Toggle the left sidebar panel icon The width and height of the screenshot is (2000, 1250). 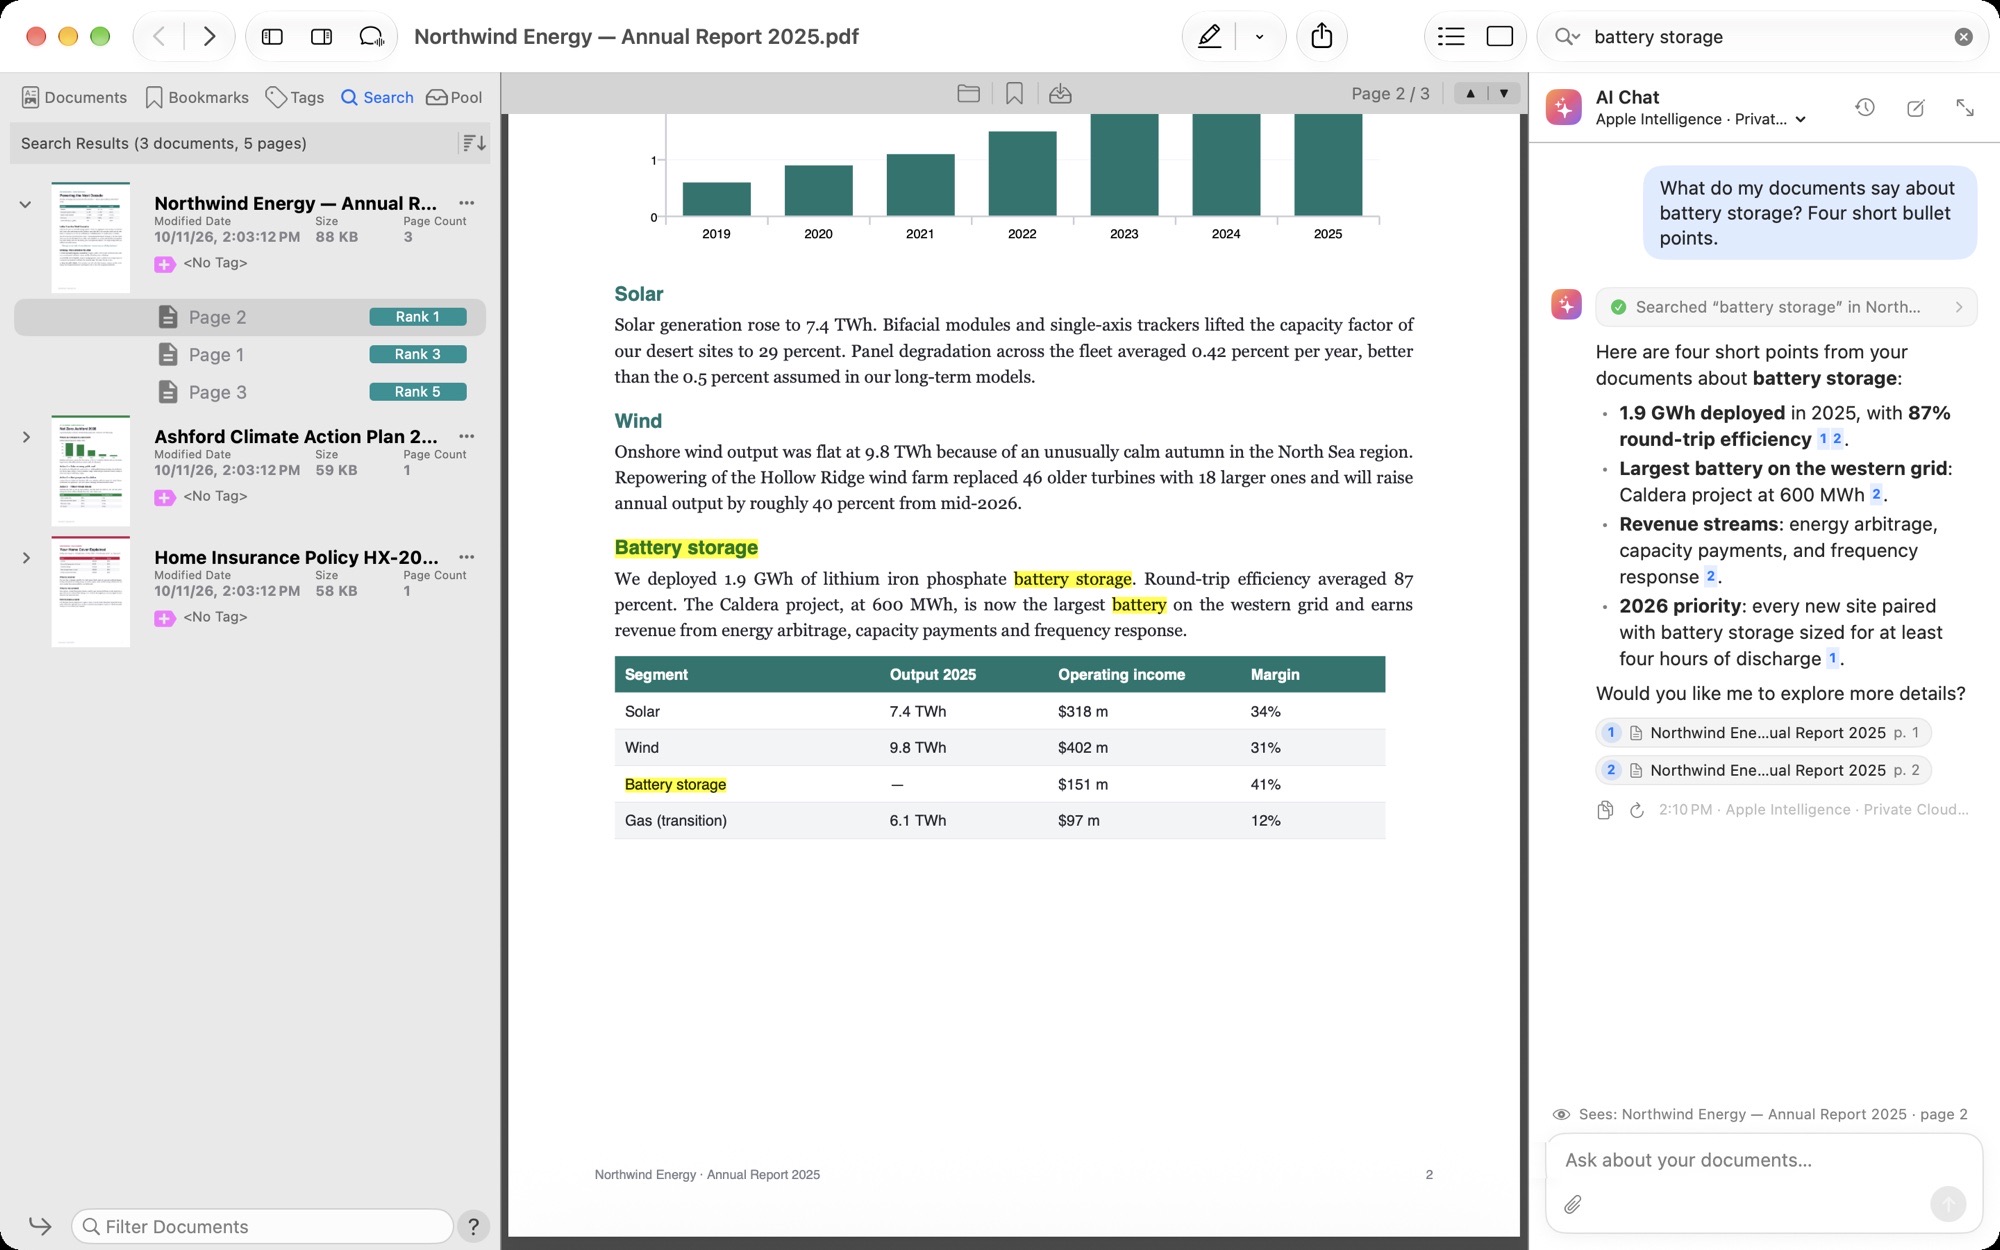click(x=272, y=37)
